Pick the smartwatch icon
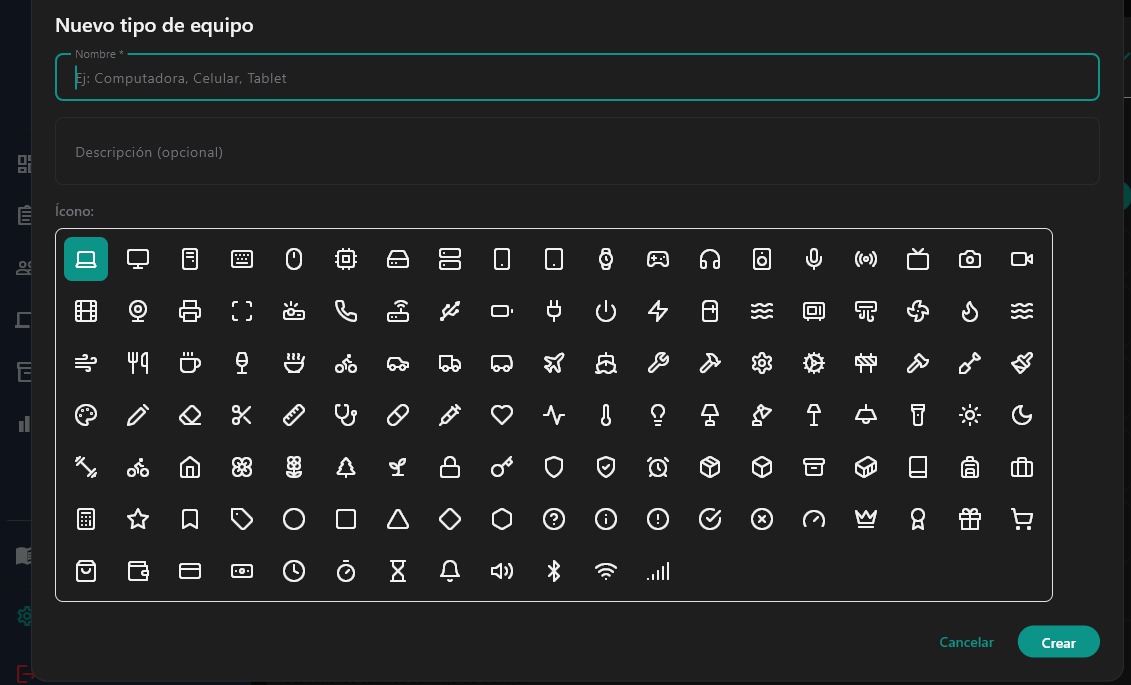1131x685 pixels. coord(606,259)
